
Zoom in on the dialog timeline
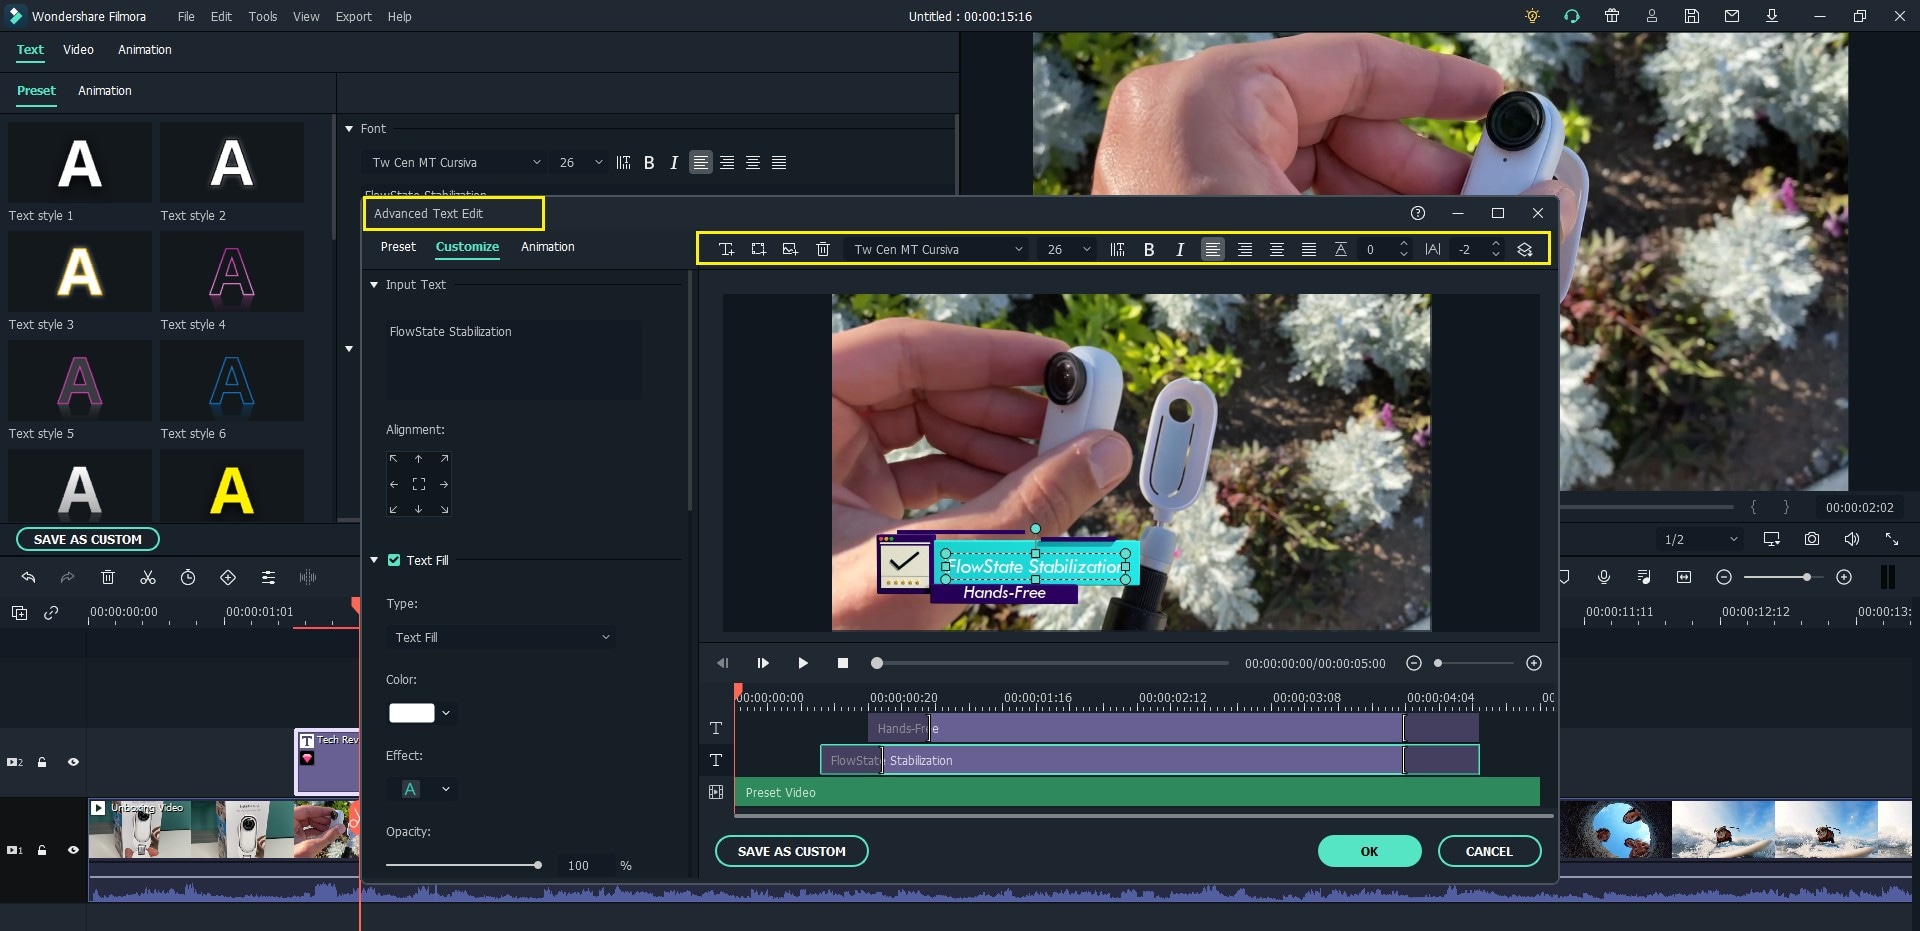point(1534,663)
